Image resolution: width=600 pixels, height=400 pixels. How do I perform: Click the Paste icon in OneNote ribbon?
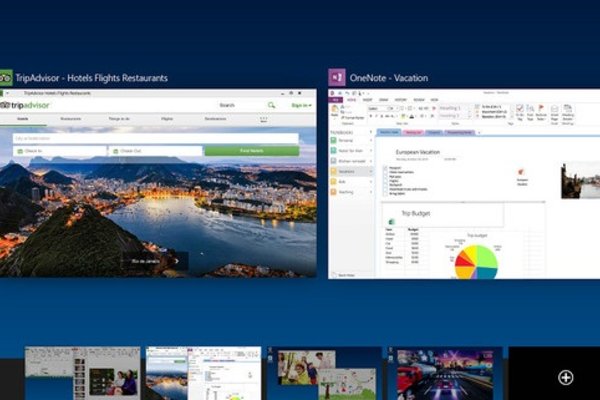tap(334, 111)
